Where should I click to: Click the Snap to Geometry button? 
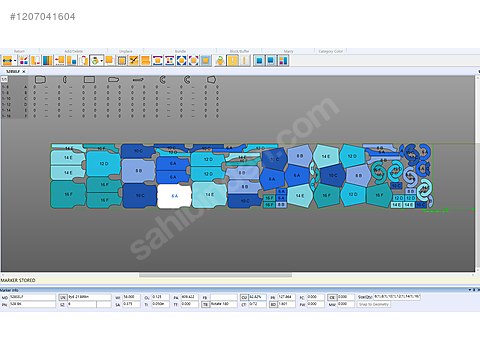coord(374,304)
